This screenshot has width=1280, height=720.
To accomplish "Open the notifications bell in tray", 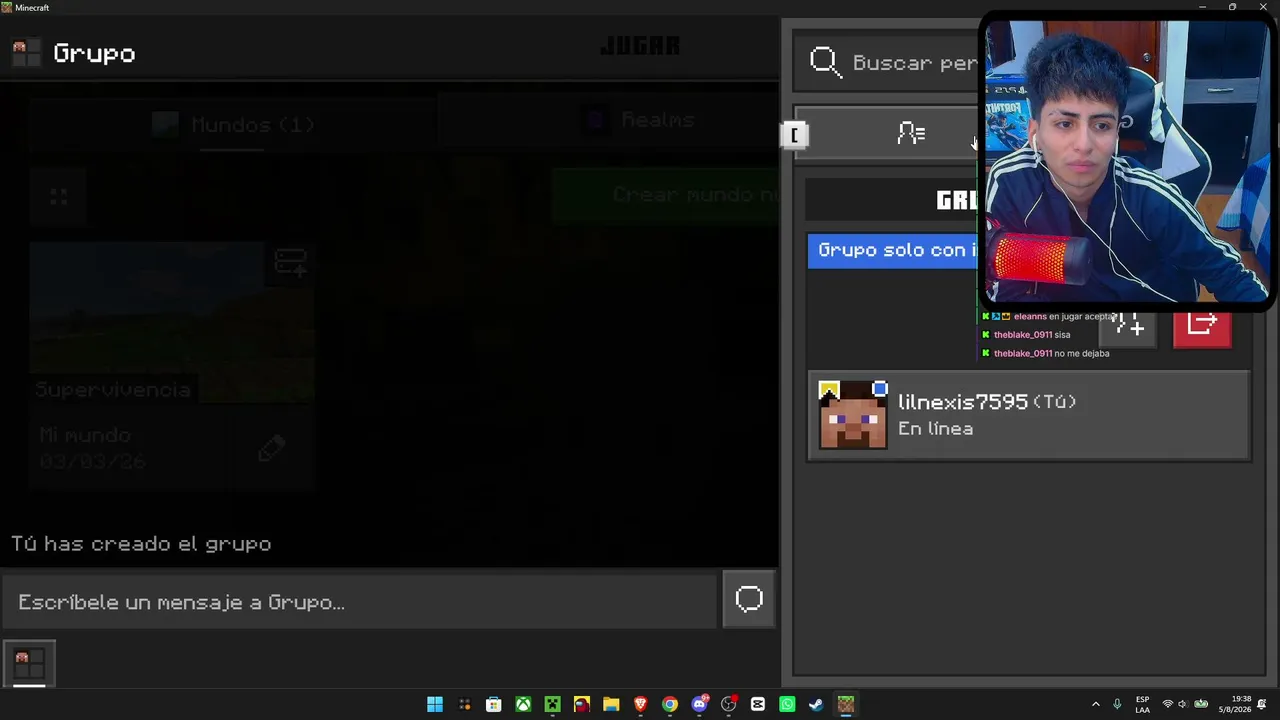I will (1264, 705).
